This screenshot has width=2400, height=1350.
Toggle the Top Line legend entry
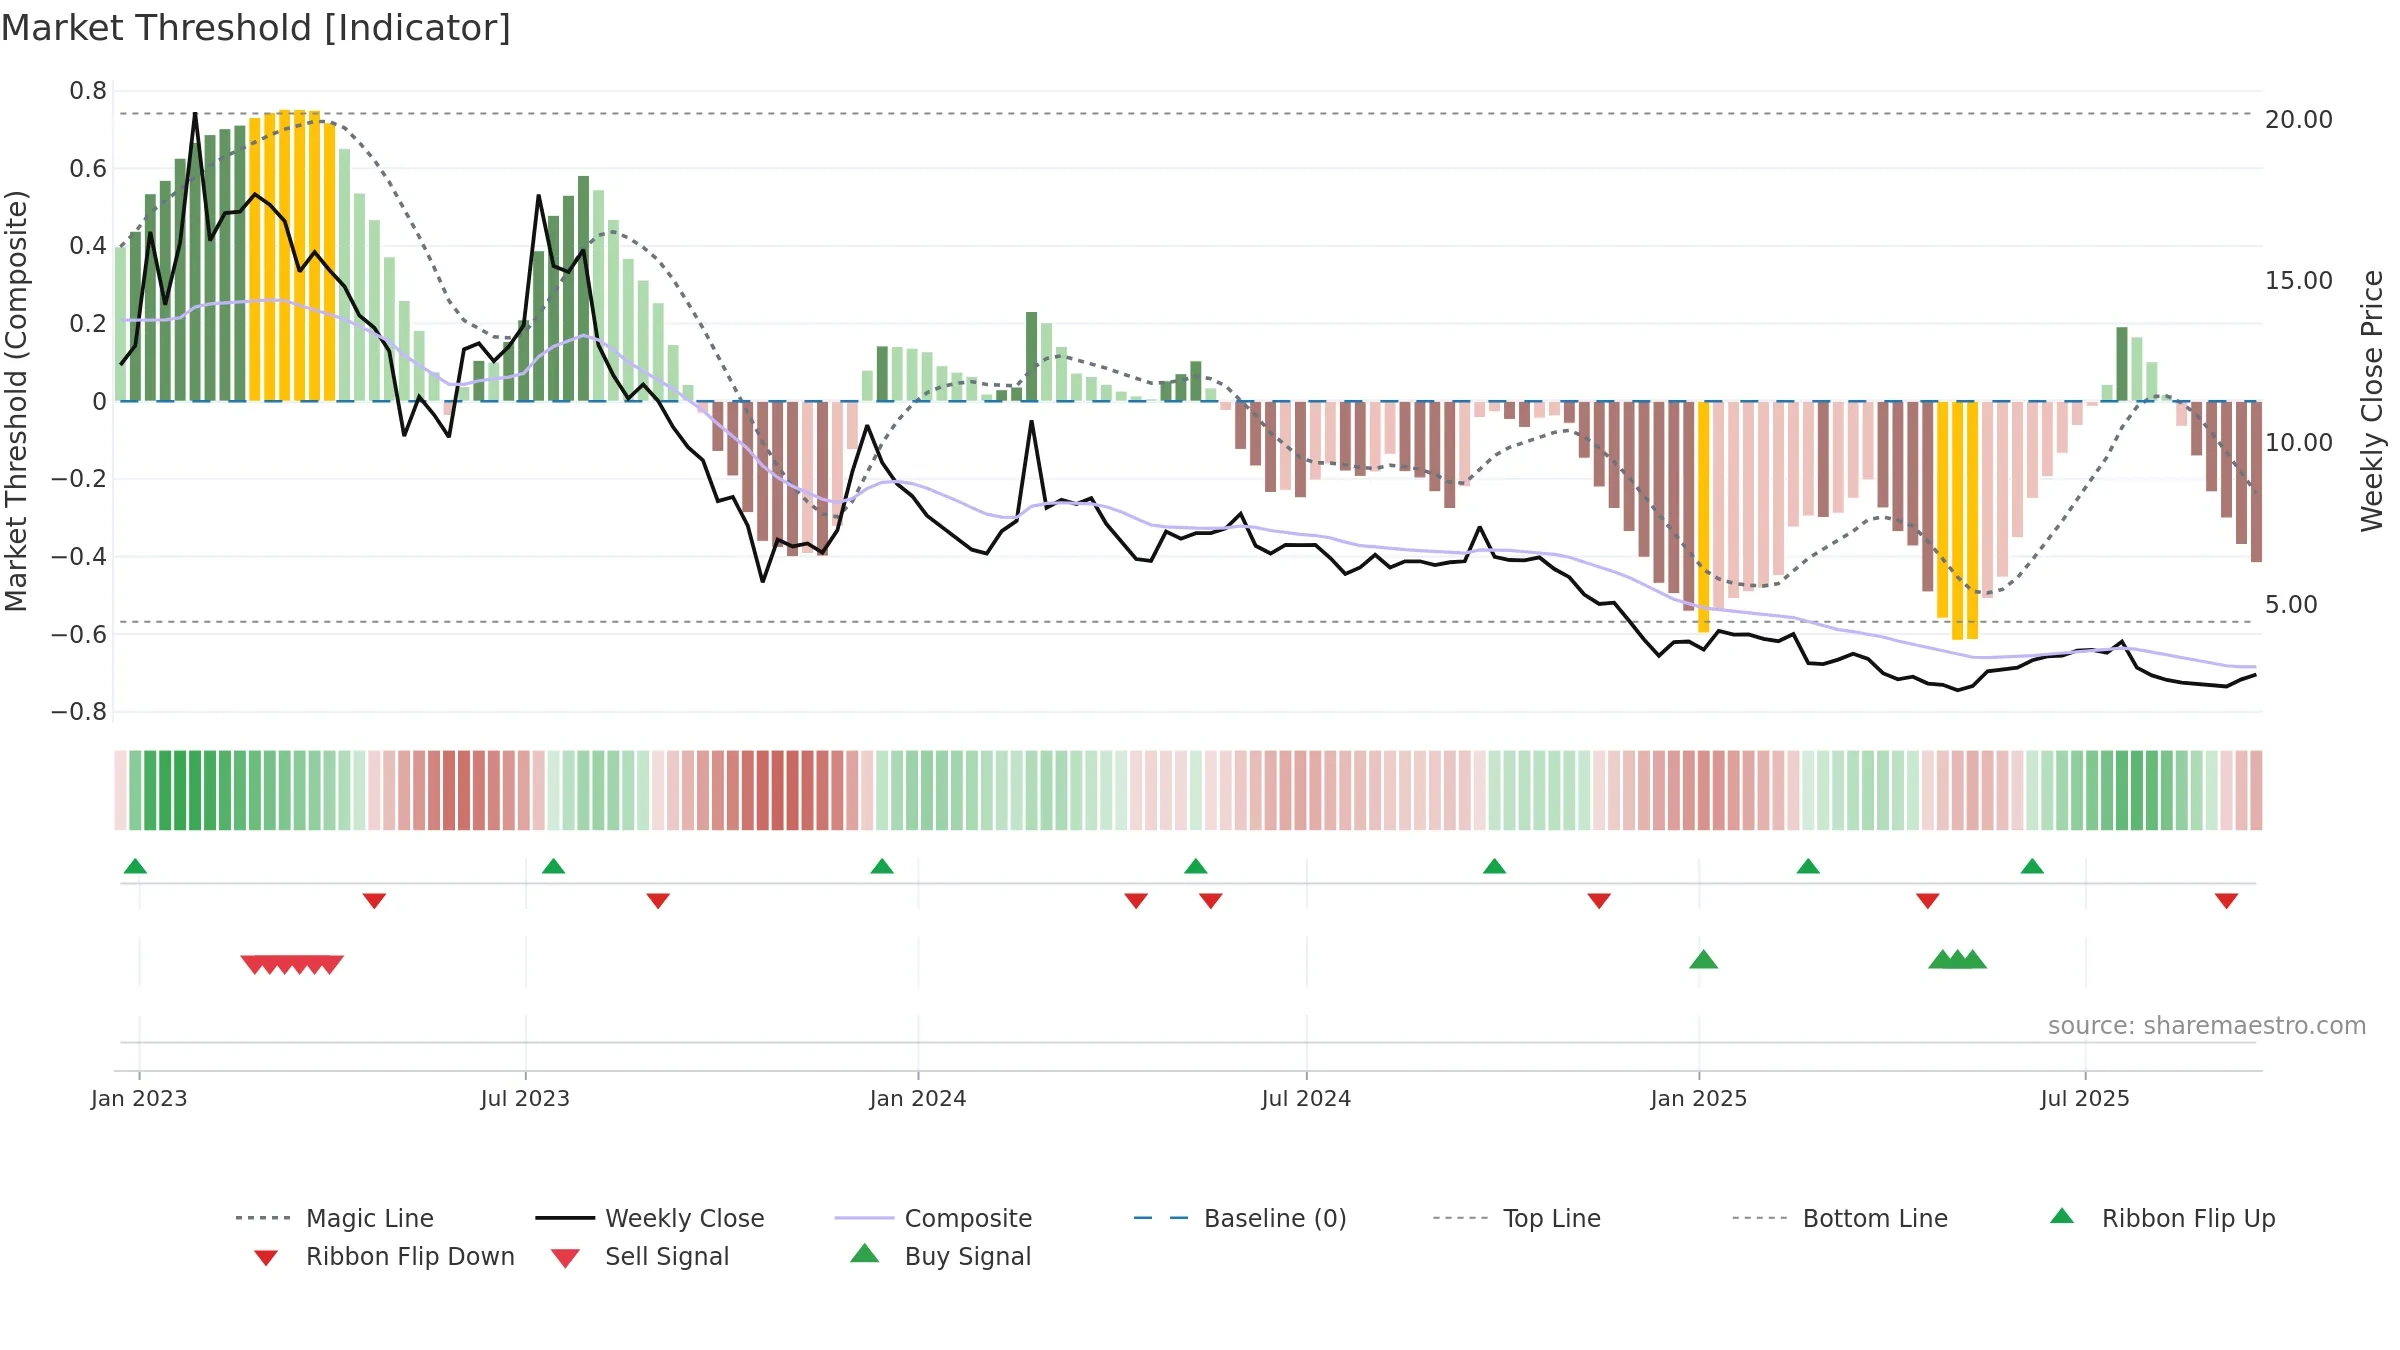point(1516,1219)
